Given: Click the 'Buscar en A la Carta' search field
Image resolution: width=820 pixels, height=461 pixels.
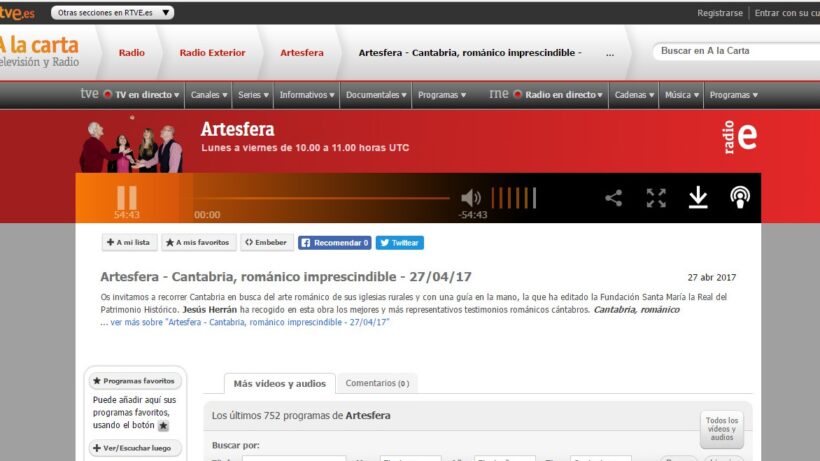Looking at the screenshot, I should (736, 51).
